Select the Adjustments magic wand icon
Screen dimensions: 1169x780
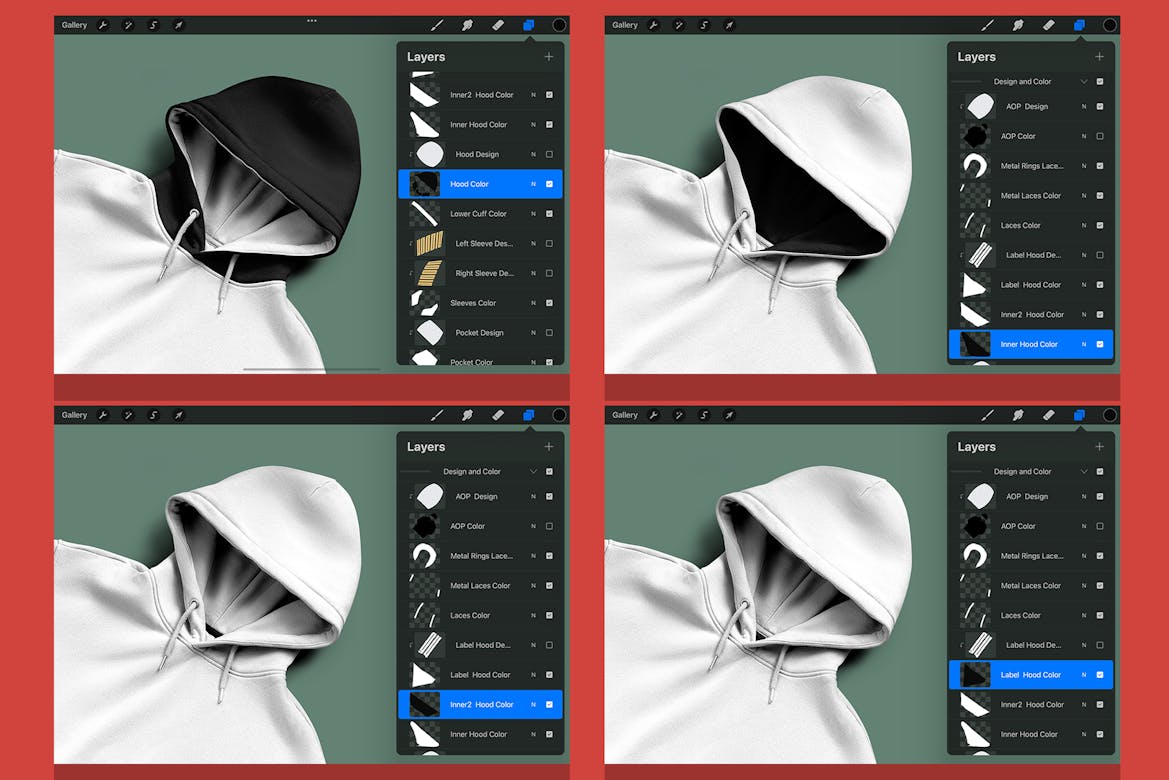[128, 25]
